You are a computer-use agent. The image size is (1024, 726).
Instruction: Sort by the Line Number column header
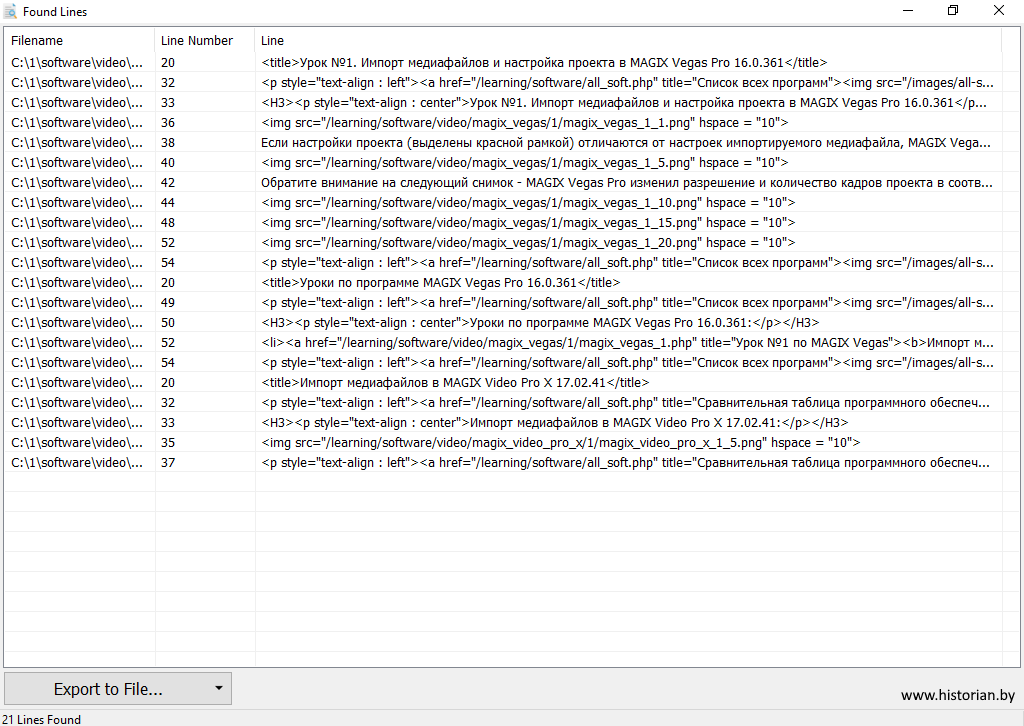click(x=197, y=41)
